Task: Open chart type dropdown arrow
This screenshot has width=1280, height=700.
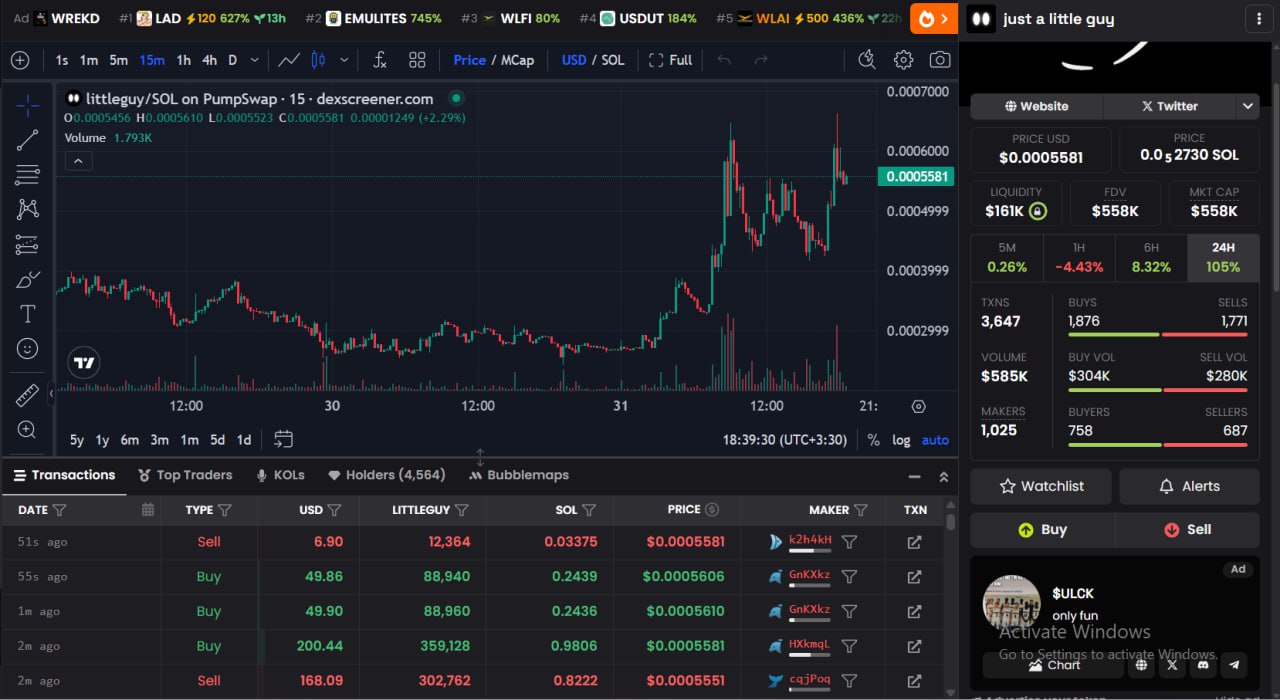Action: point(344,60)
